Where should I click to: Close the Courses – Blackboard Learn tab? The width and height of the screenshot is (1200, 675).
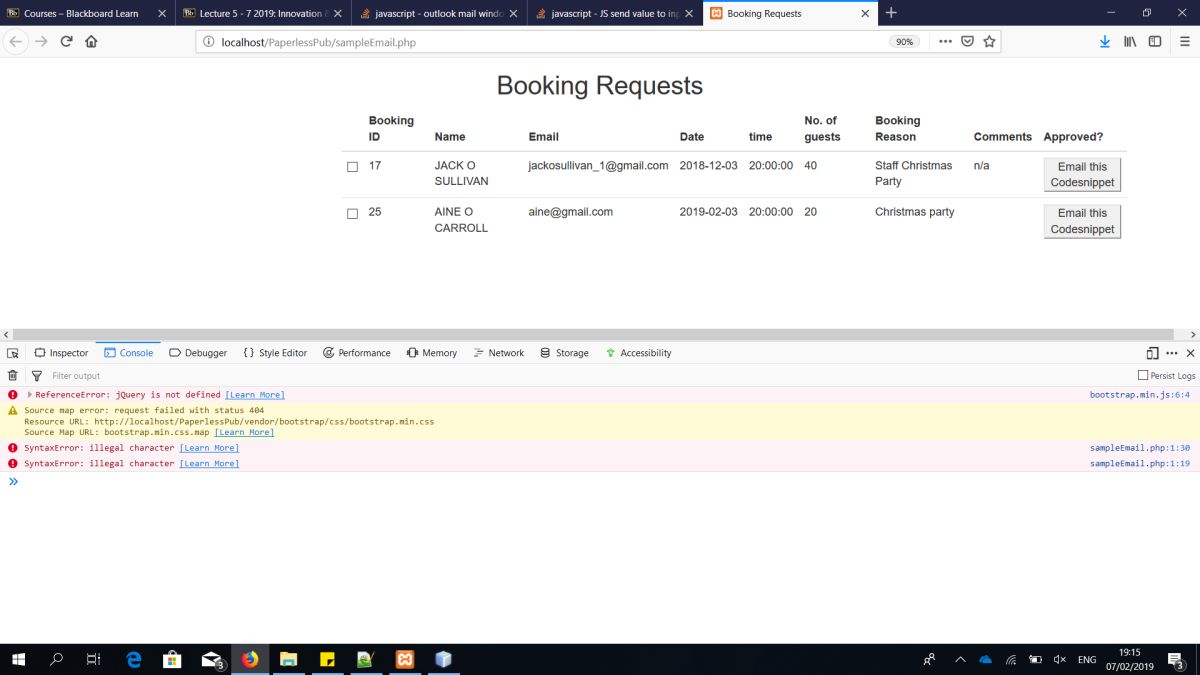pyautogui.click(x=162, y=14)
